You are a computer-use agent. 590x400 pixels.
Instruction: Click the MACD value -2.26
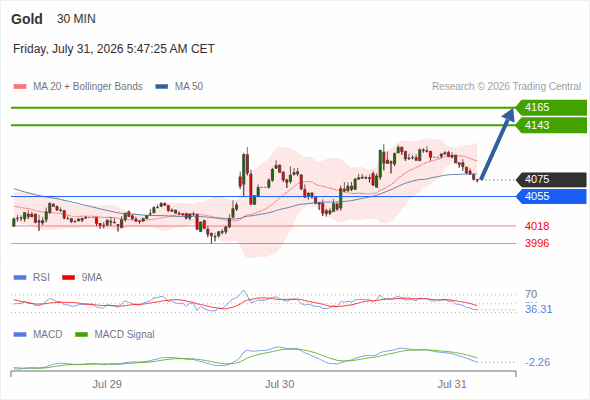[x=537, y=362]
